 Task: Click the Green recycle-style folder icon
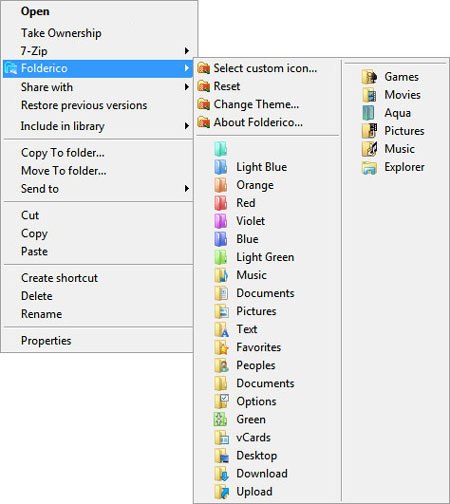[221, 419]
